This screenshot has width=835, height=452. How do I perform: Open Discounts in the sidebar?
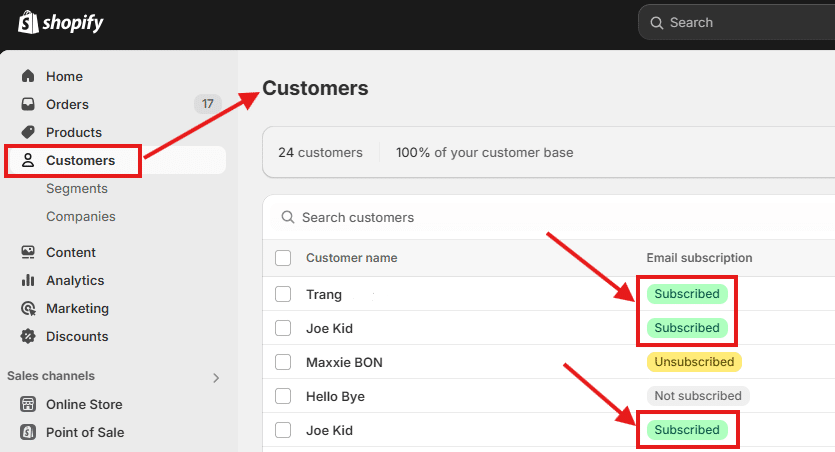point(77,336)
